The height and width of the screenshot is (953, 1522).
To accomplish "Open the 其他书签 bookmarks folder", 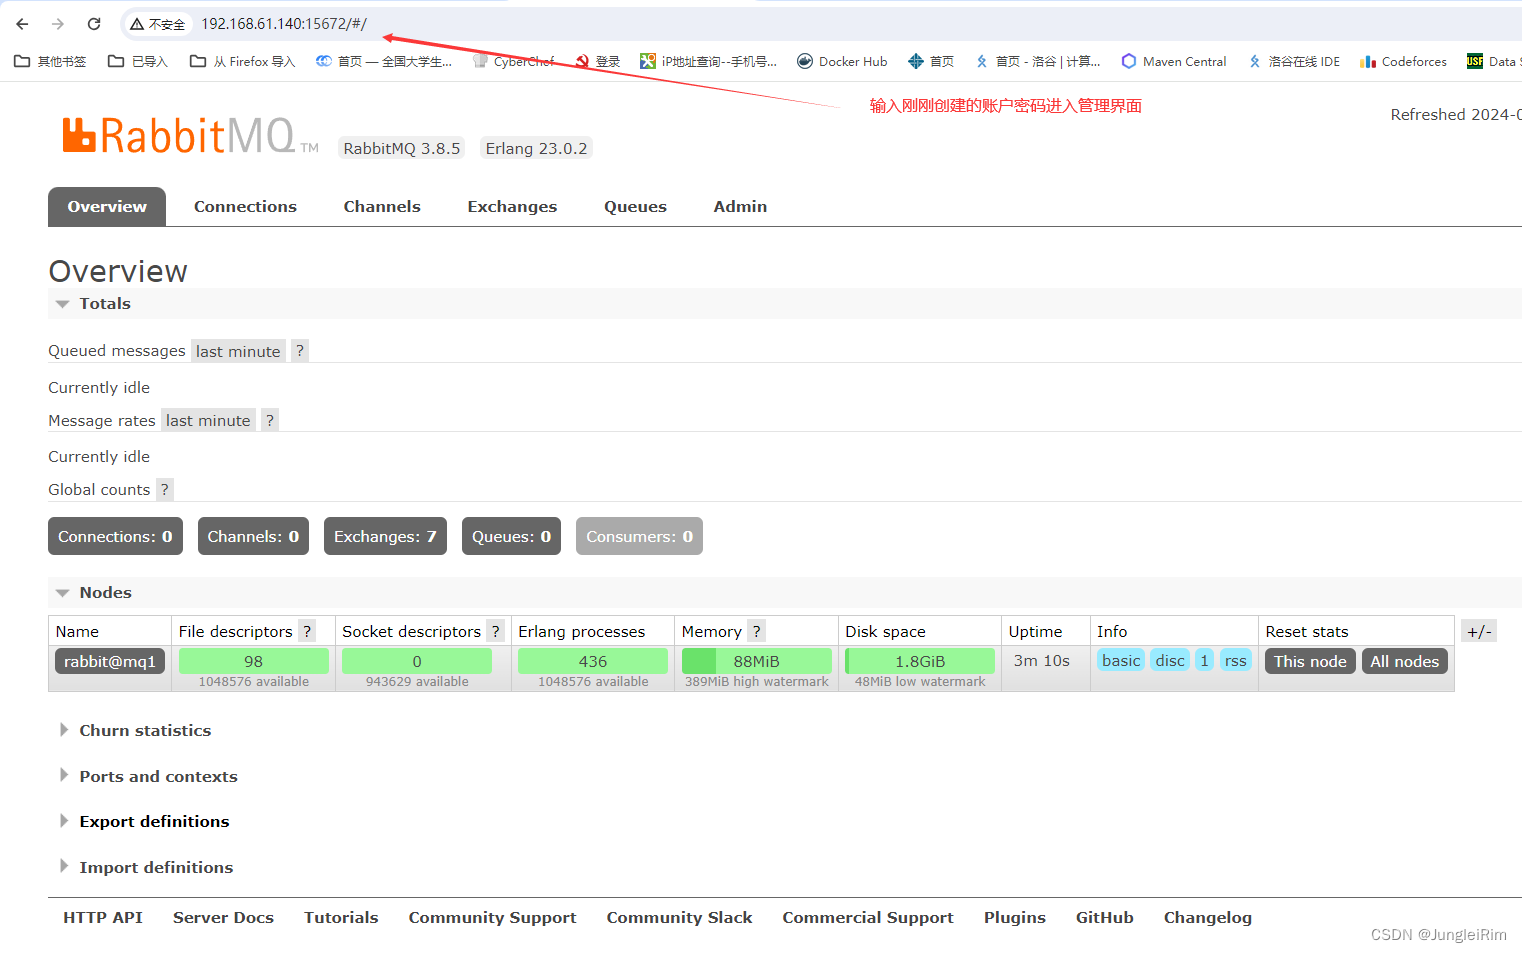I will (x=50, y=61).
